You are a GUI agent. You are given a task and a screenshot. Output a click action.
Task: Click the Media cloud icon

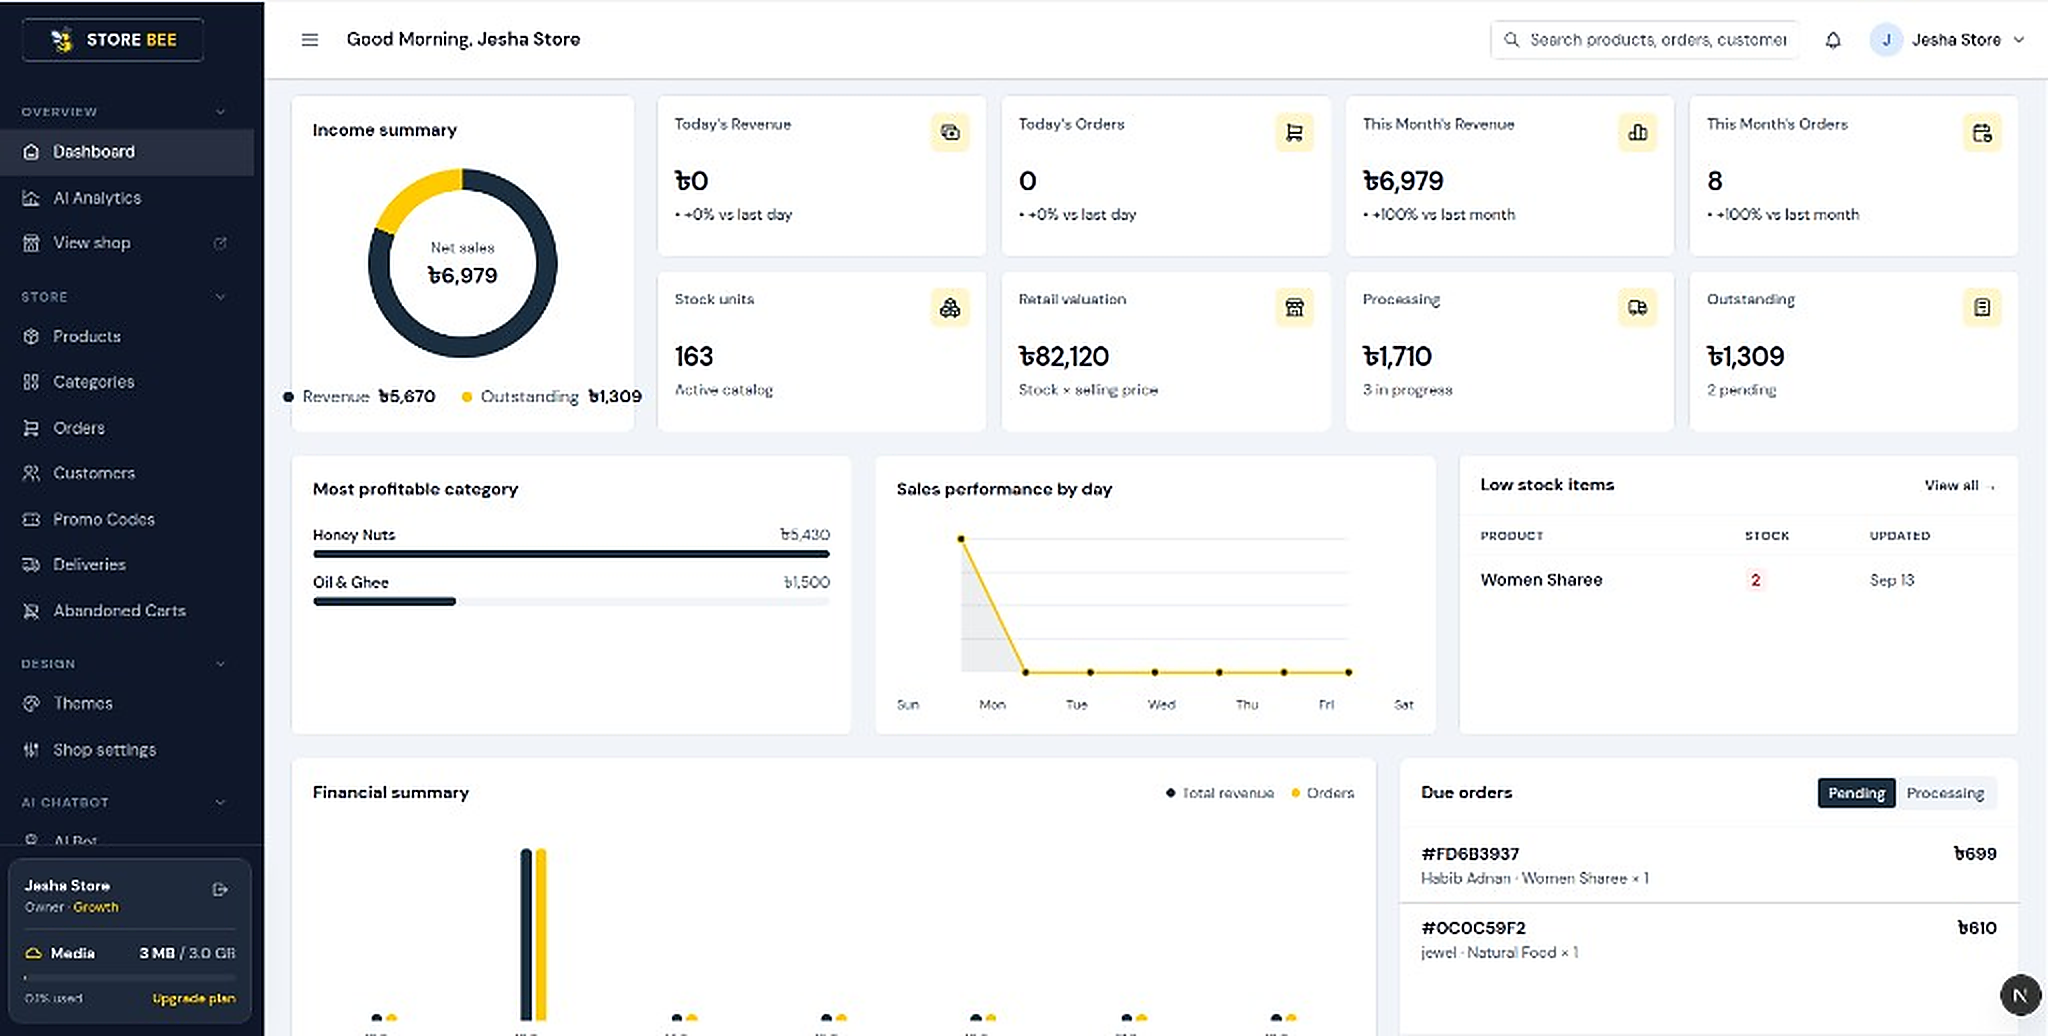tap(33, 953)
